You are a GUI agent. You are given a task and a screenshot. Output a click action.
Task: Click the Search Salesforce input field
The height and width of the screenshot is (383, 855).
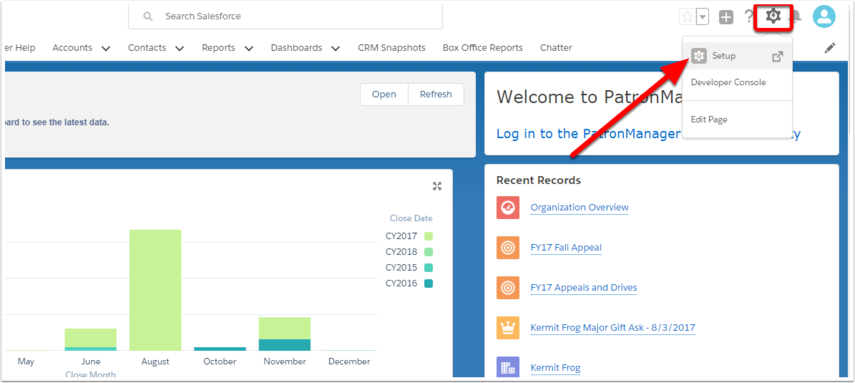285,16
